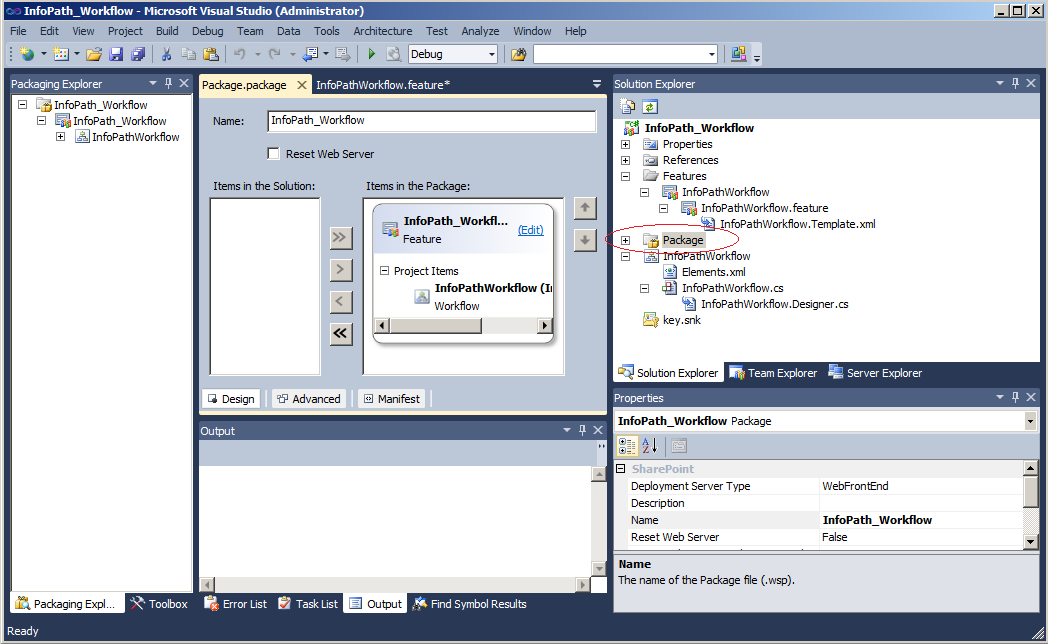Refresh the Solution Explorer

coord(650,105)
